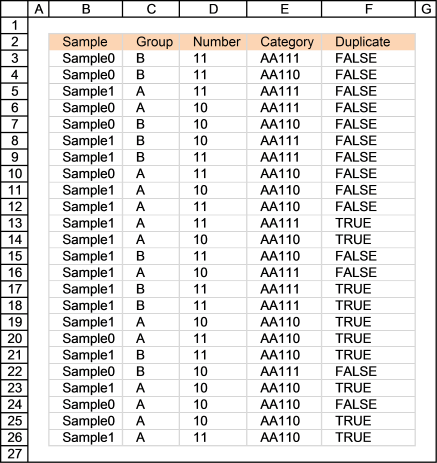Select row 26 header

point(14,437)
